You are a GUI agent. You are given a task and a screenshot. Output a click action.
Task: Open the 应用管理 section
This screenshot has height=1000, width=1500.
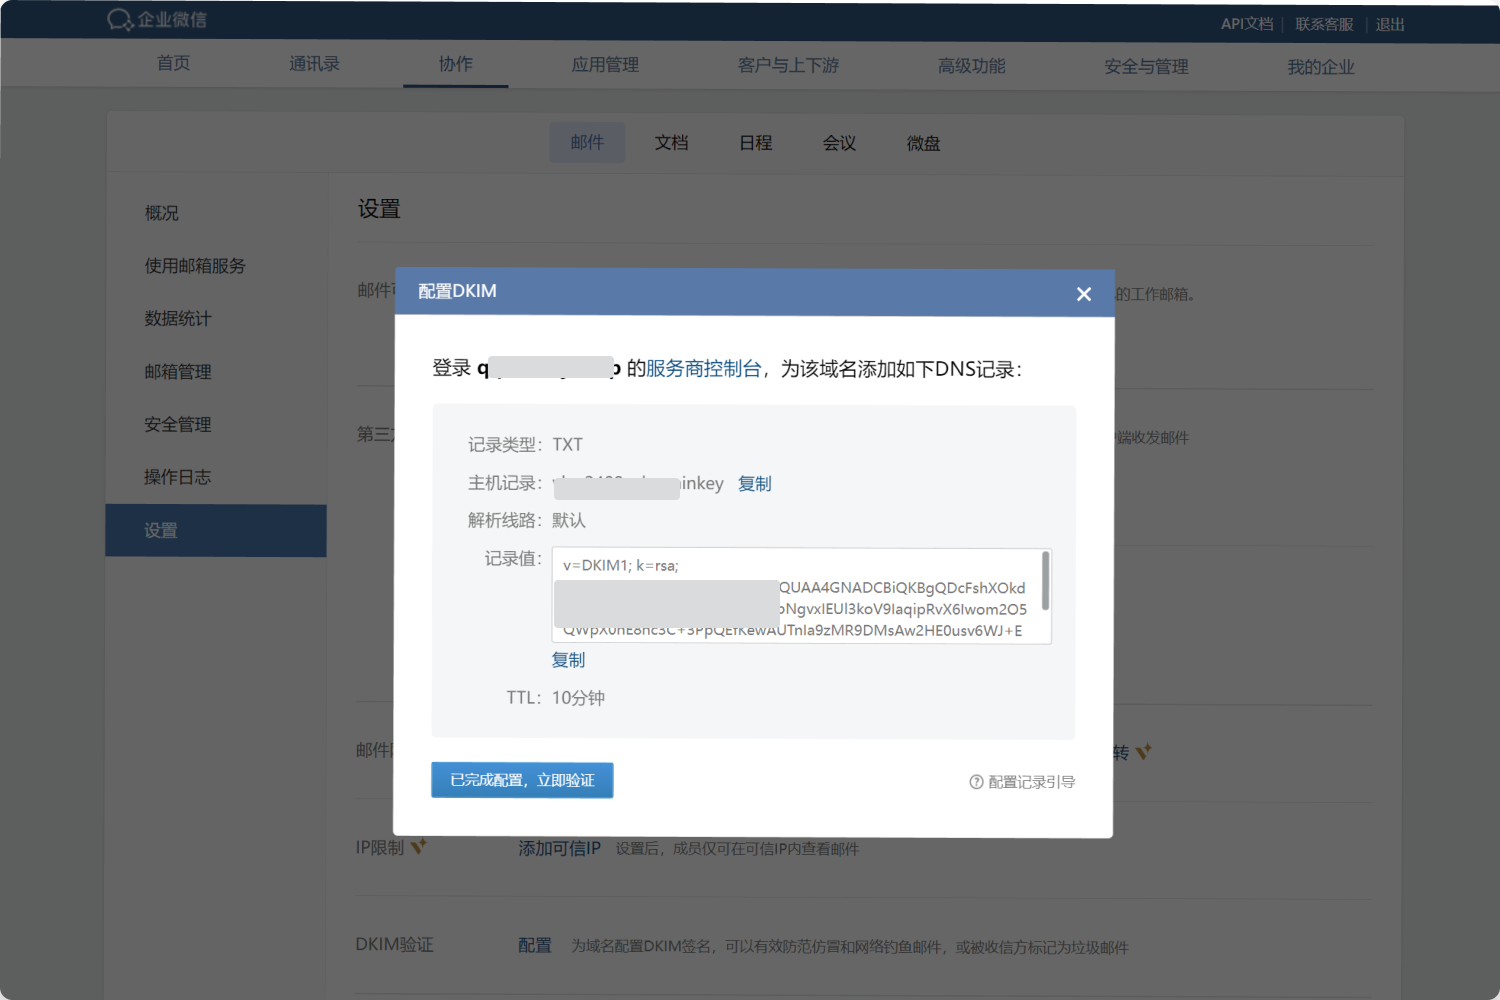(605, 63)
